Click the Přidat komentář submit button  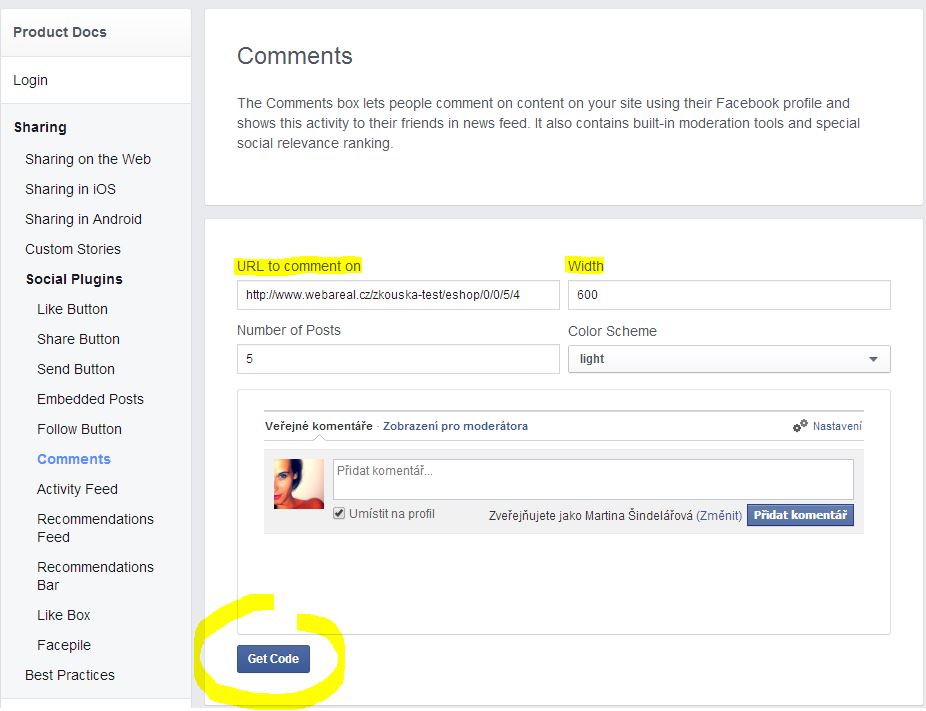click(x=800, y=515)
